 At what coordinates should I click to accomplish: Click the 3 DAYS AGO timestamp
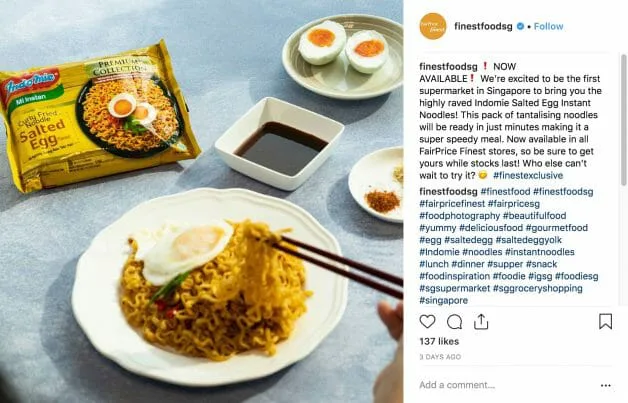[440, 357]
